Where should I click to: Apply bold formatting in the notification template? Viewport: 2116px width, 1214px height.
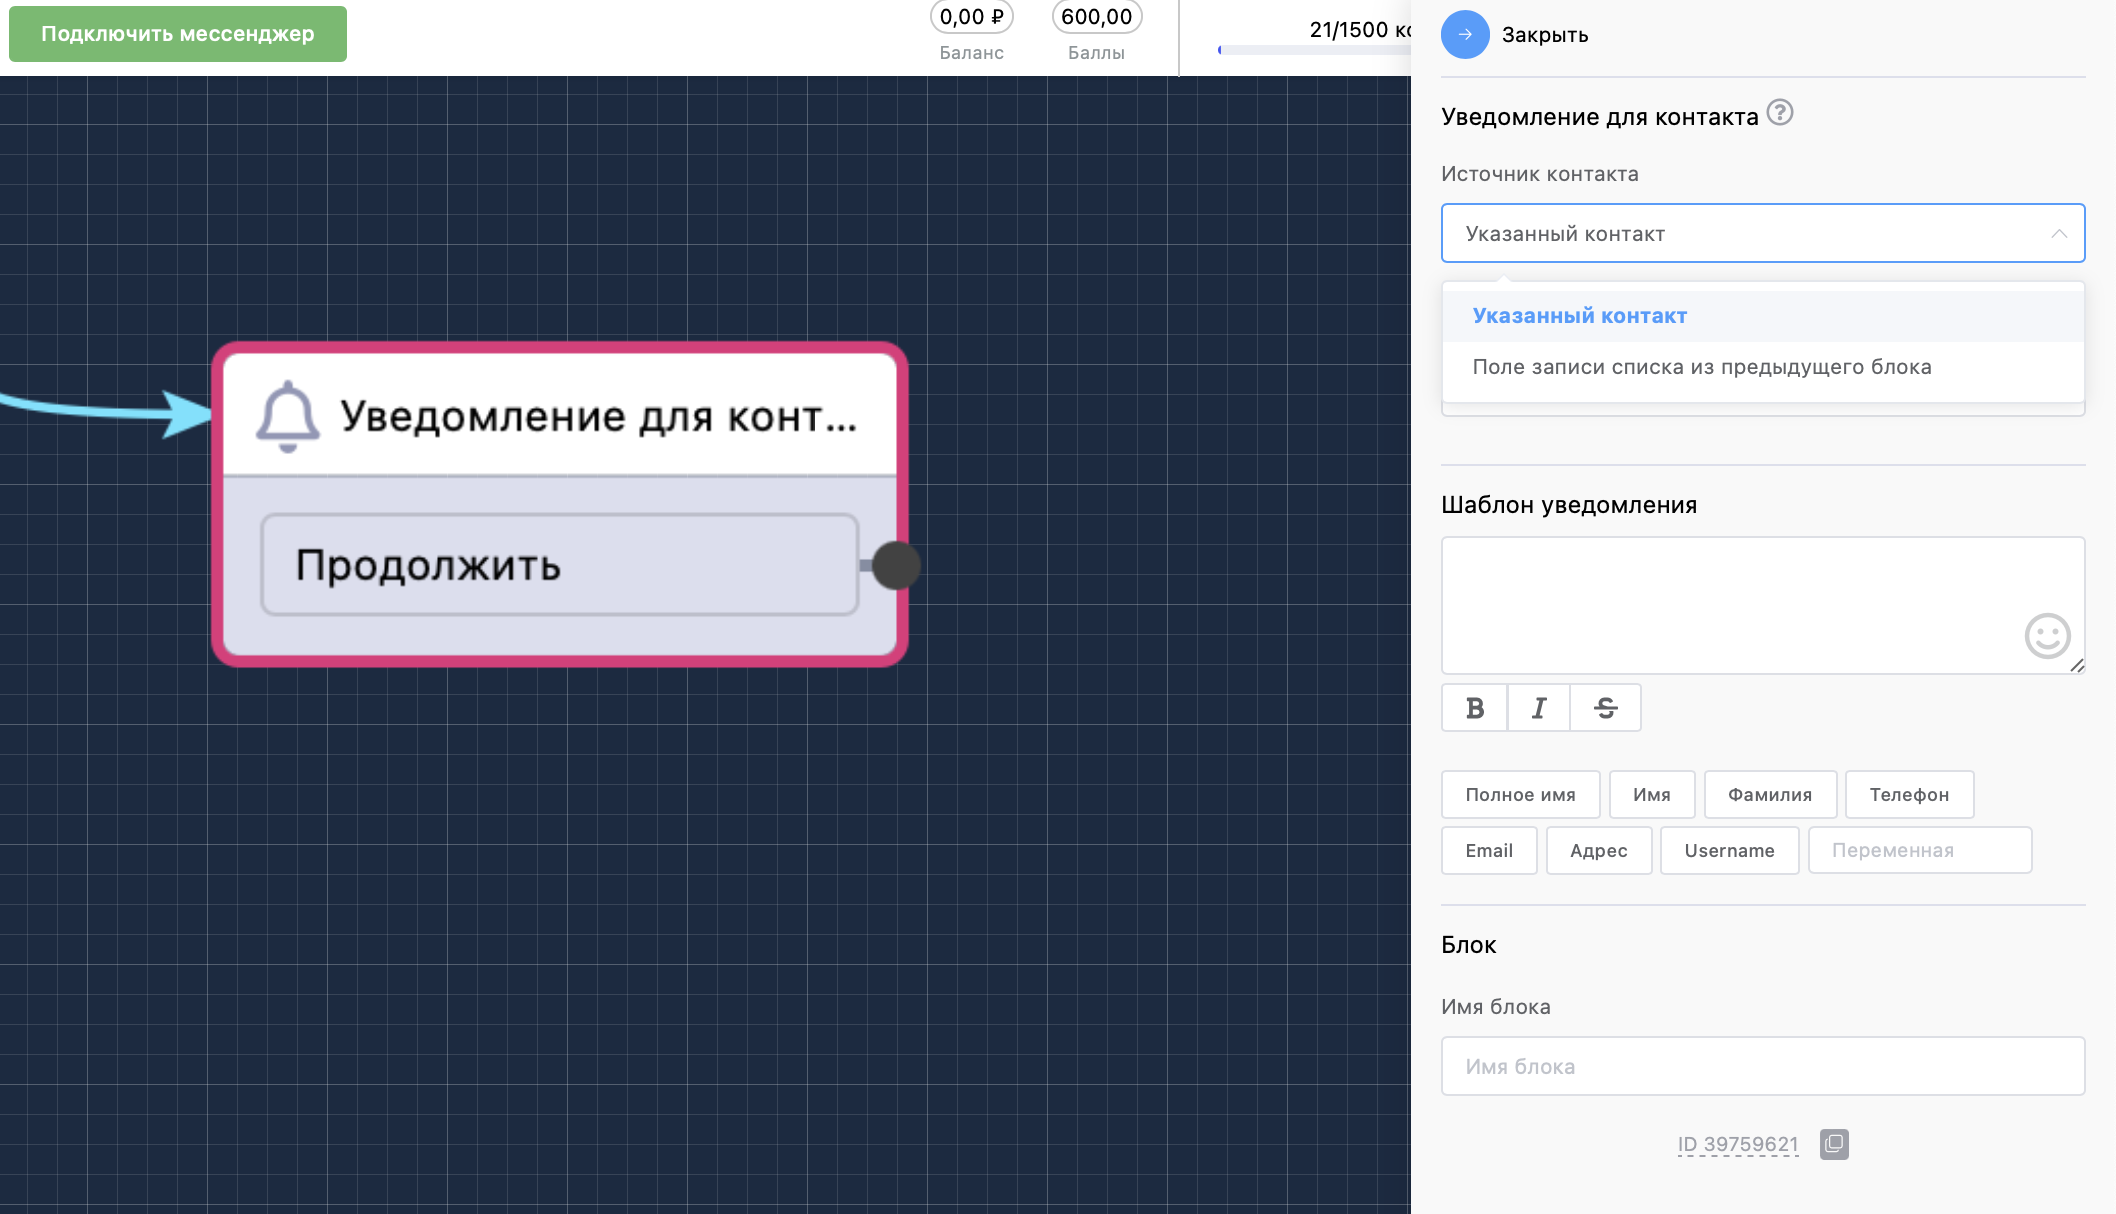[x=1473, y=707]
